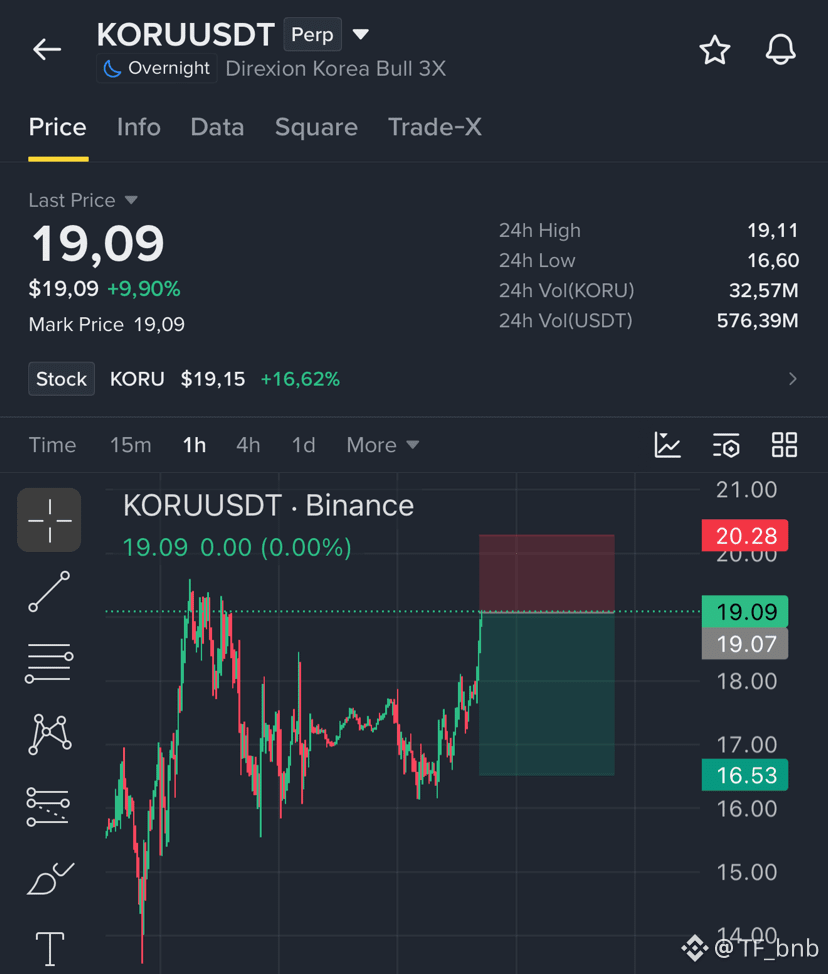Click the large 19,09 last price
The width and height of the screenshot is (828, 974).
point(98,244)
